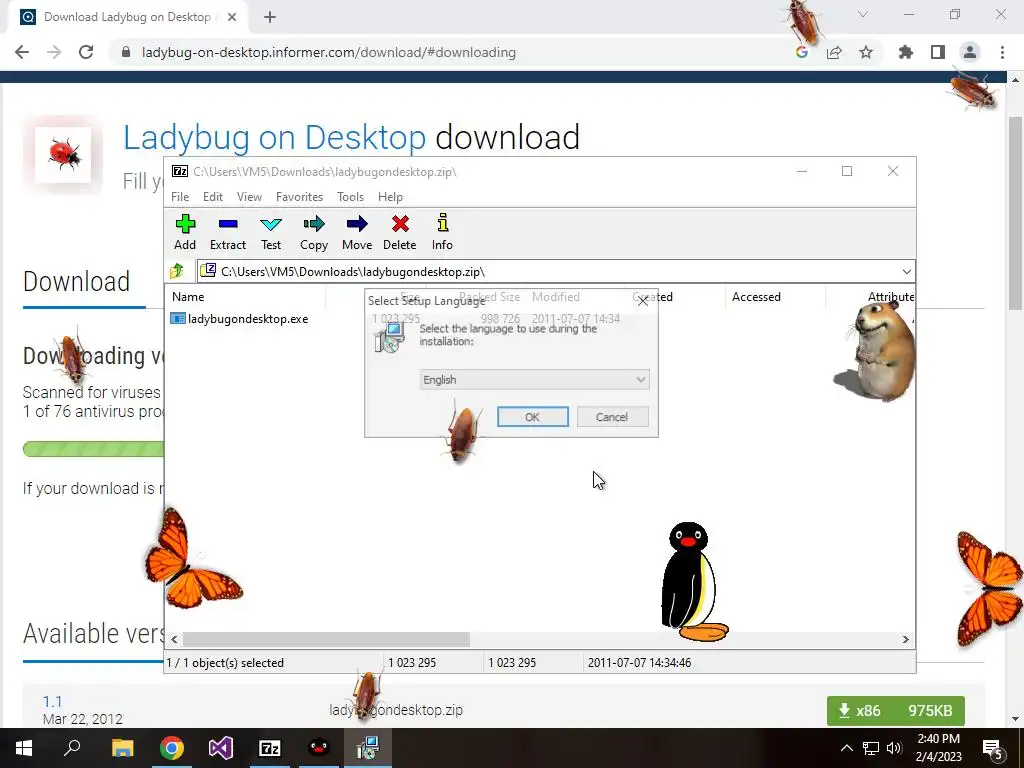Sort by the Name column header
1024x768 pixels.
pyautogui.click(x=188, y=296)
